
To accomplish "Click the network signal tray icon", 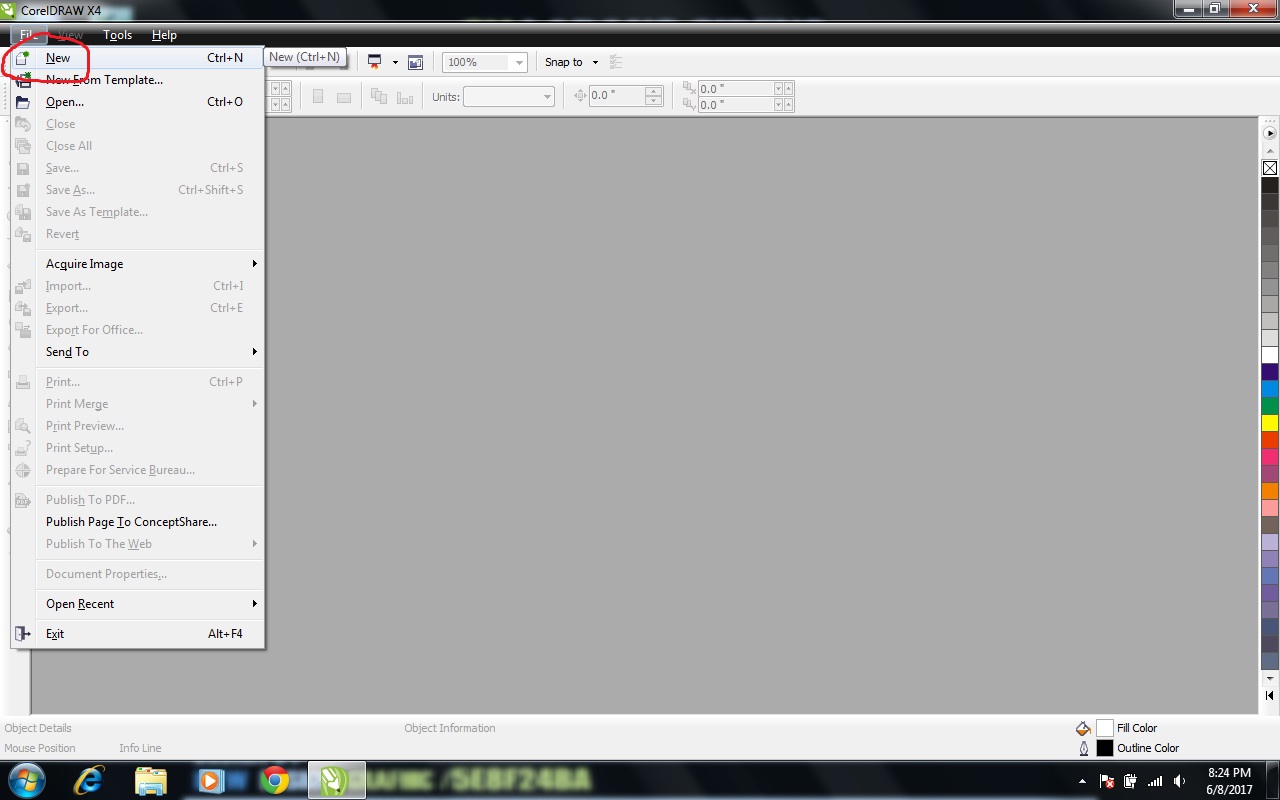I will click(x=1155, y=781).
